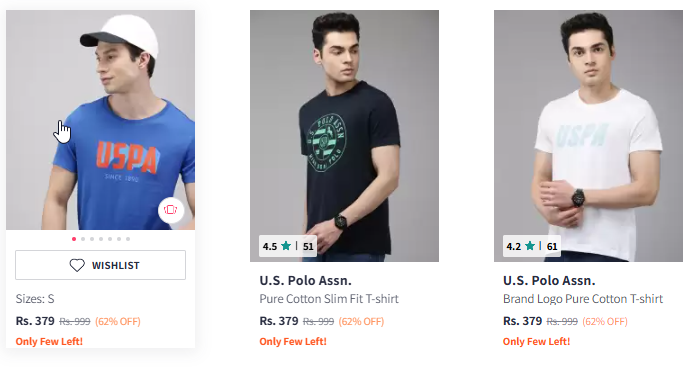The height and width of the screenshot is (368, 684).
Task: Click U.S. Polo Assn. above Brand Logo T-shirt
Action: (549, 280)
